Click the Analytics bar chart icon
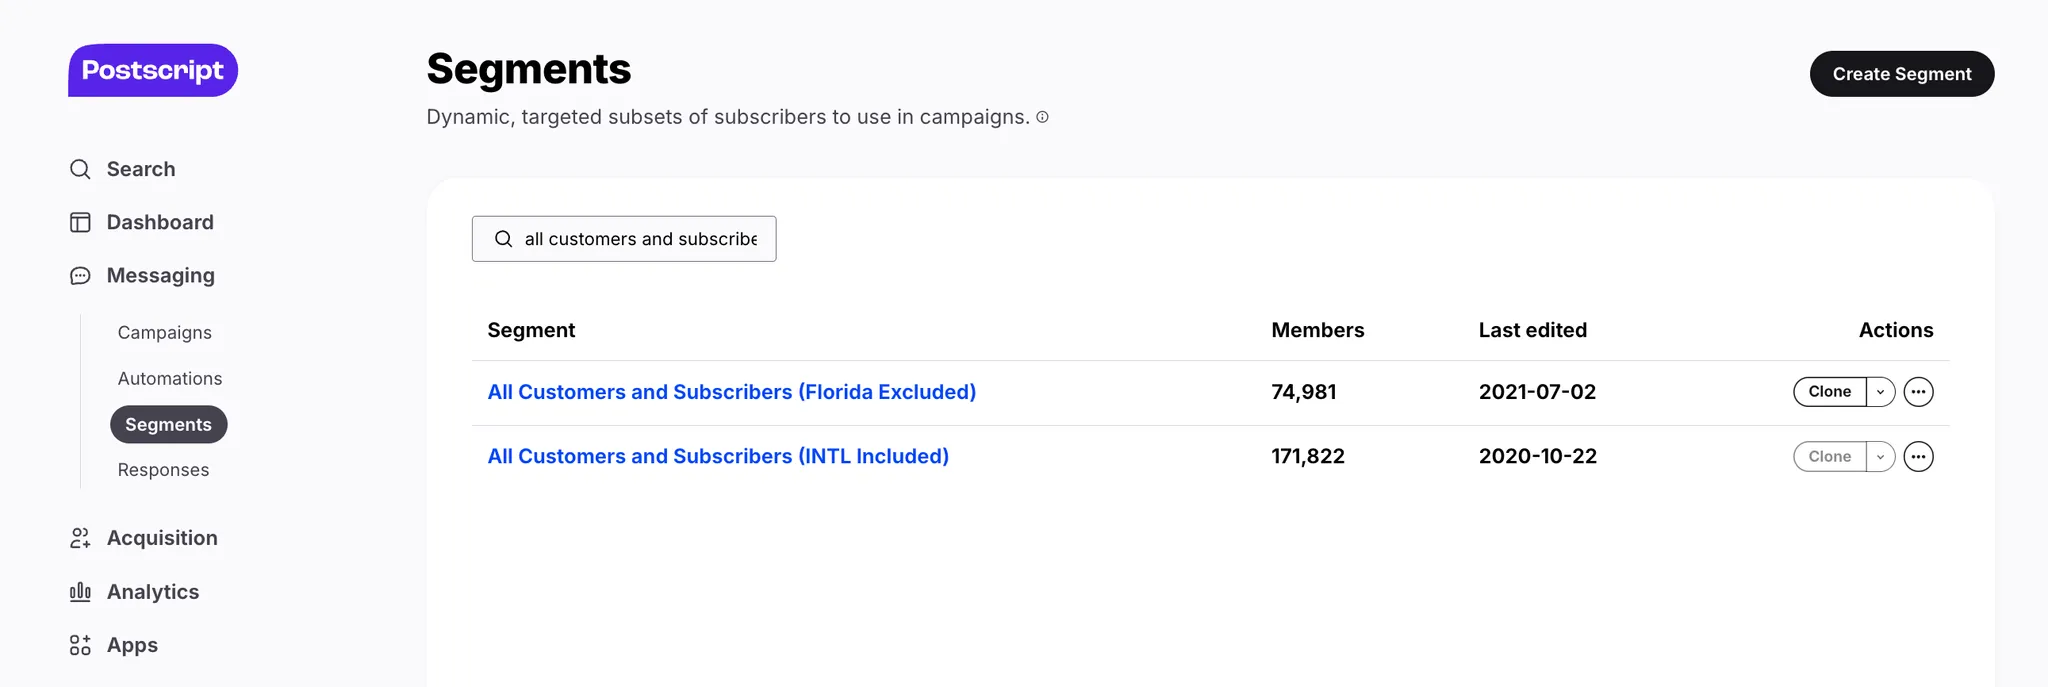 pyautogui.click(x=80, y=592)
